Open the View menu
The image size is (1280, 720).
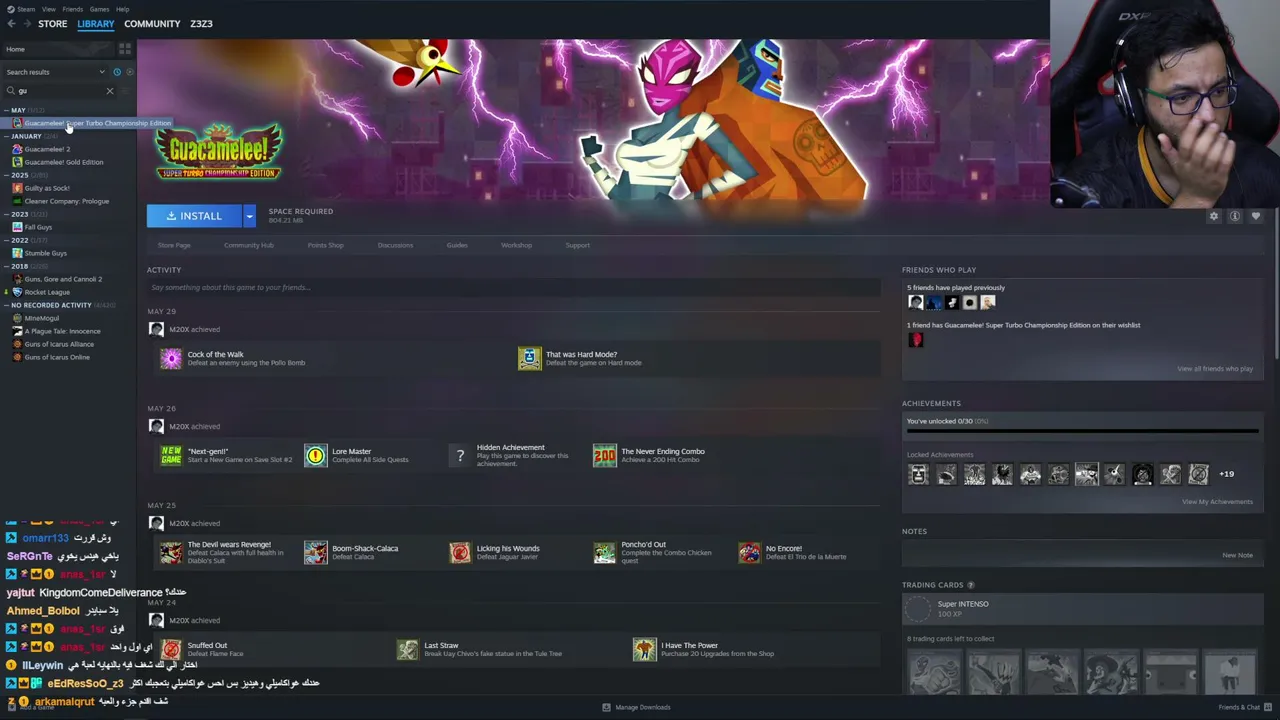pos(48,9)
